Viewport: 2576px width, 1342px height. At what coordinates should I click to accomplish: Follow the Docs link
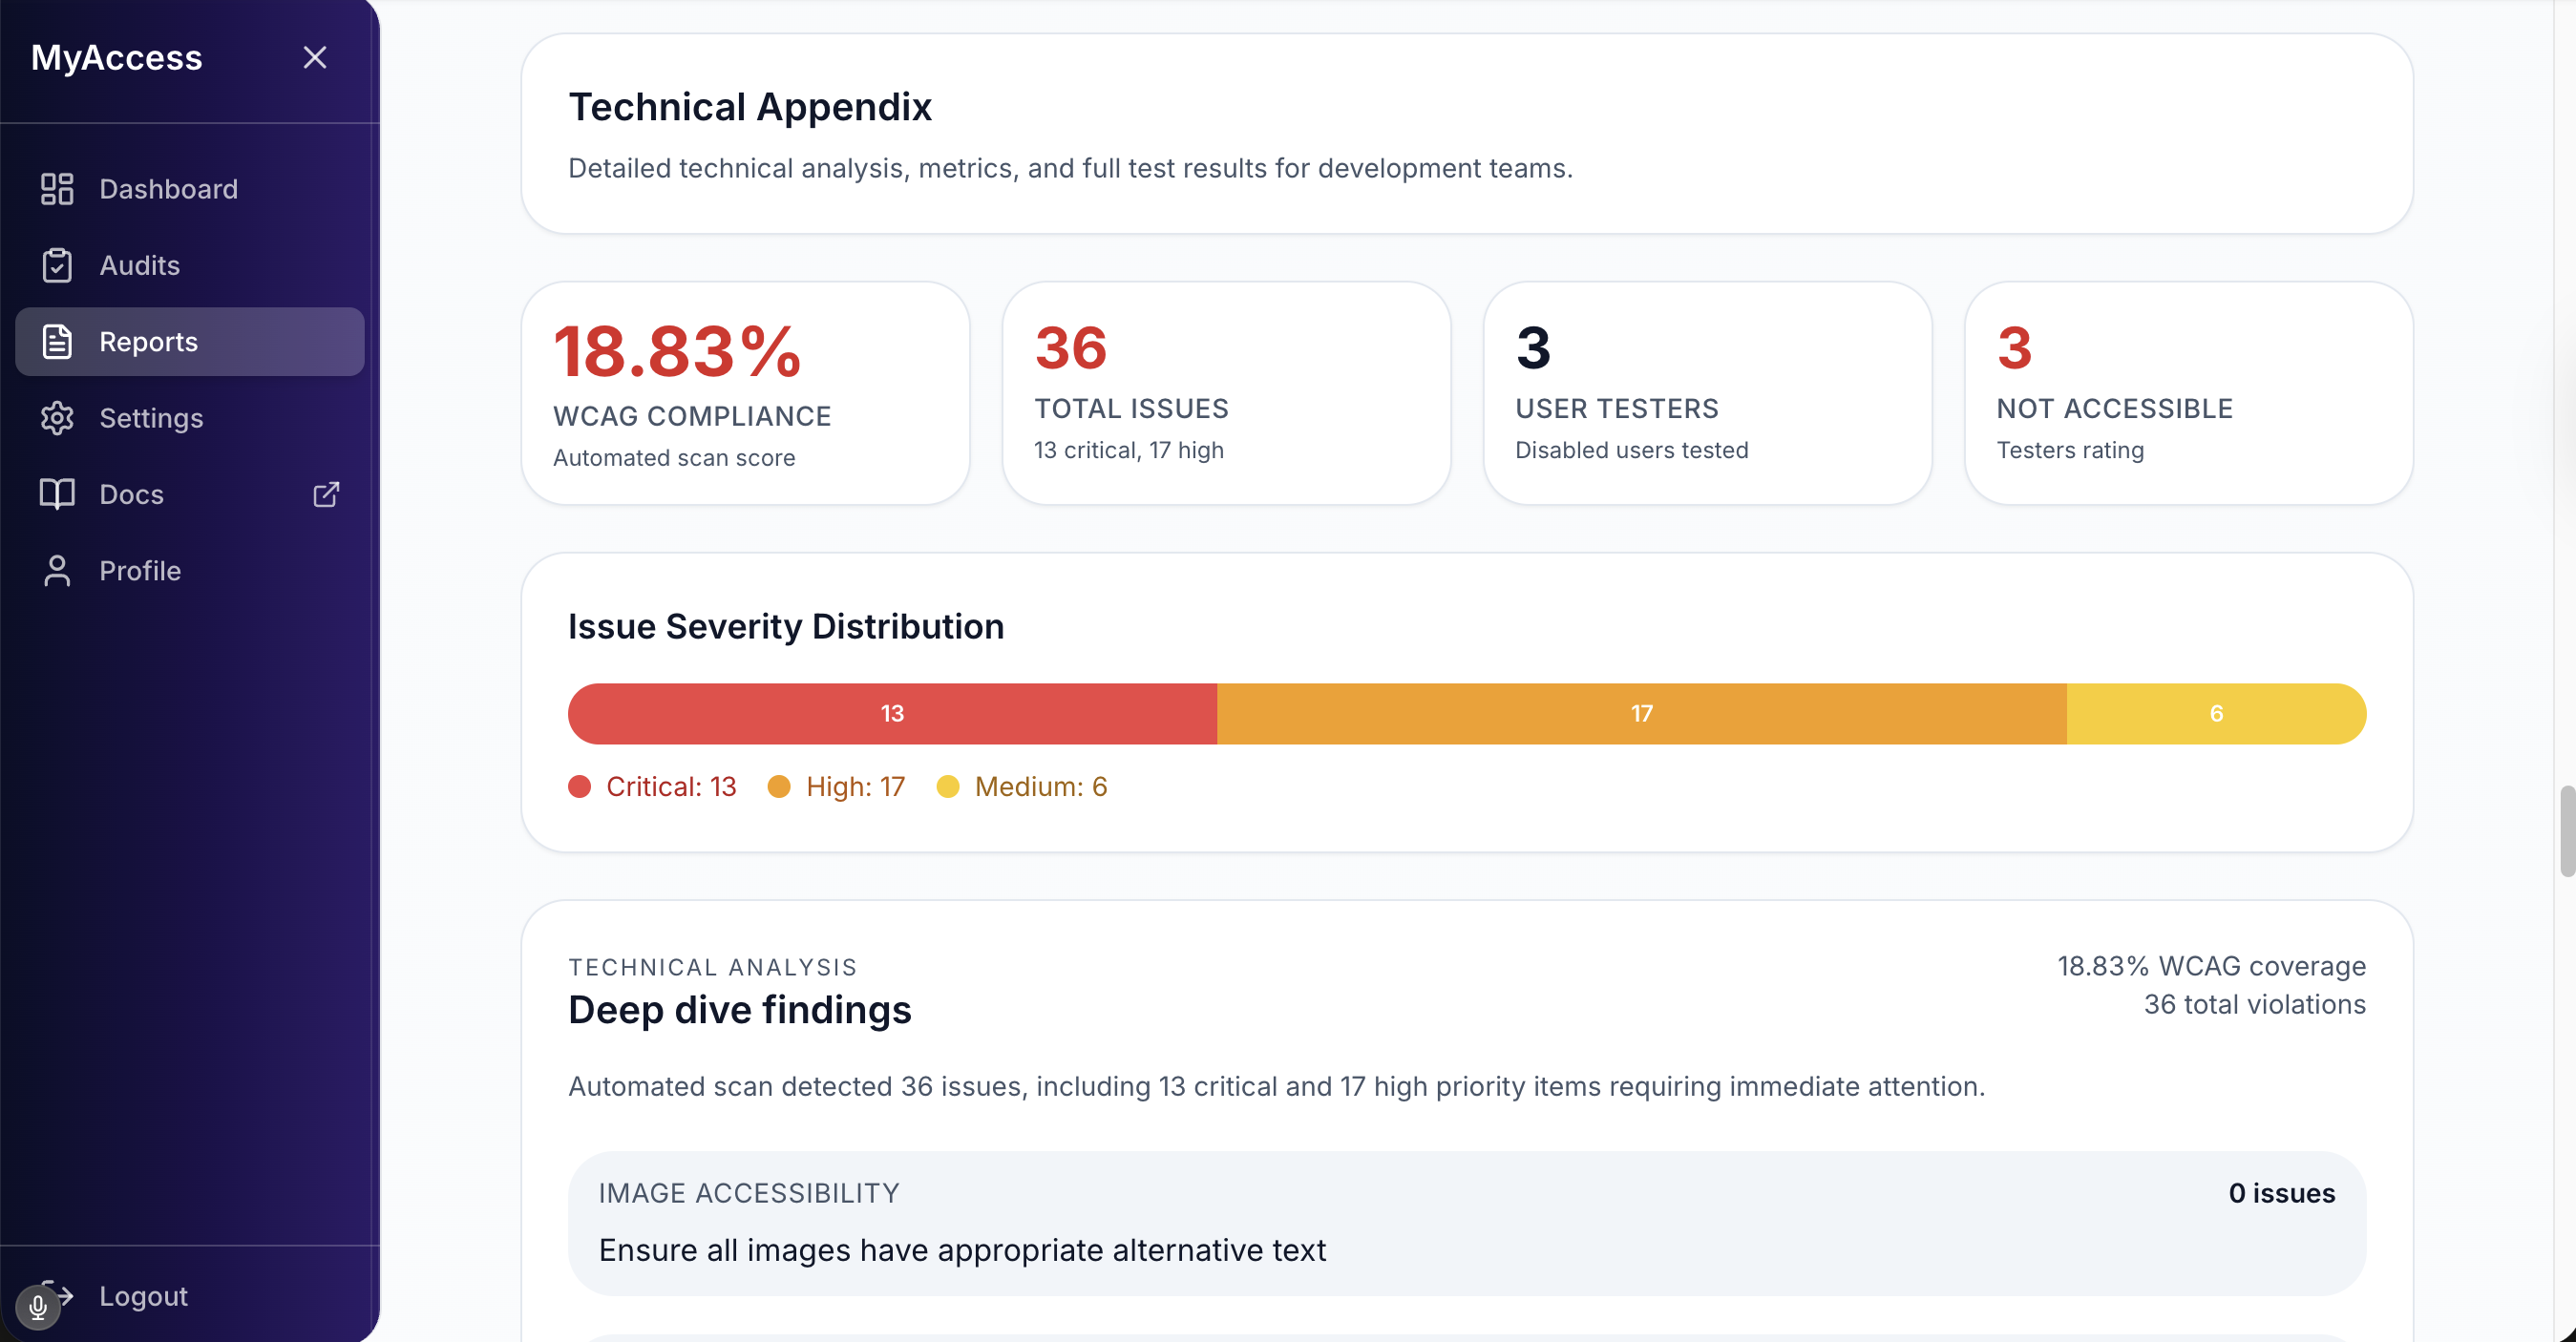[x=131, y=494]
